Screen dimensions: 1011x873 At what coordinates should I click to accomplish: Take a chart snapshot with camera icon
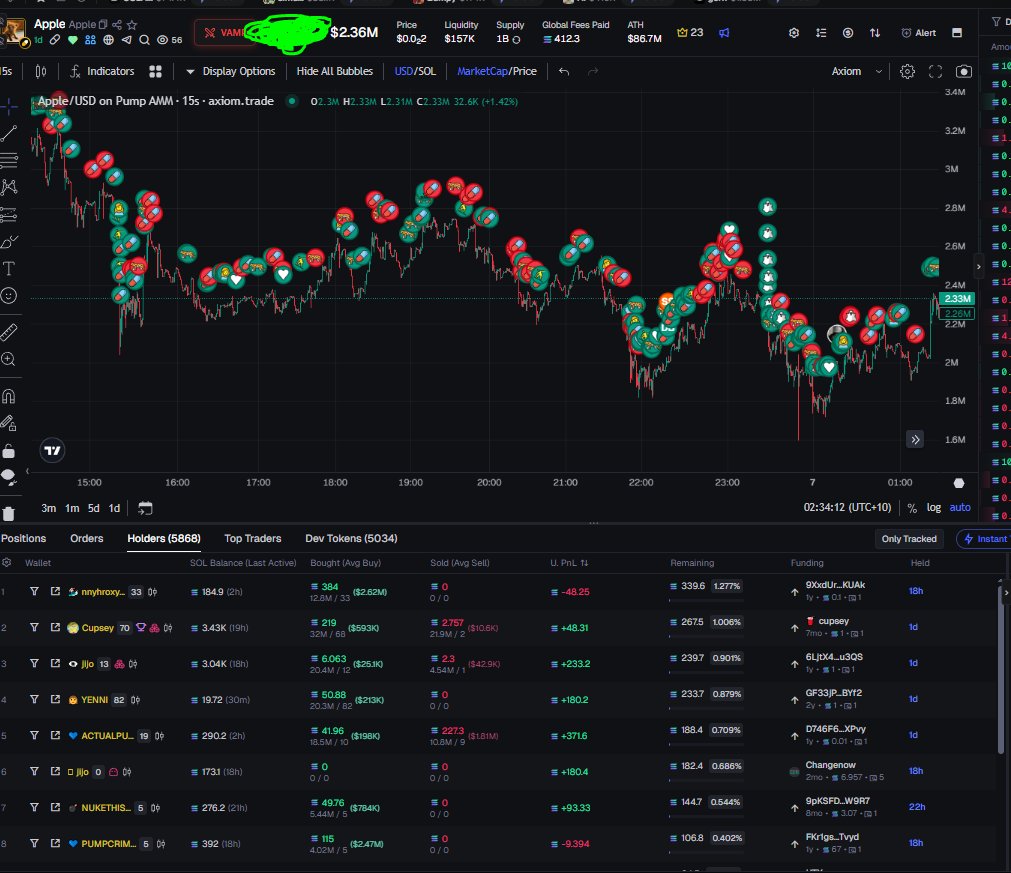click(x=964, y=72)
